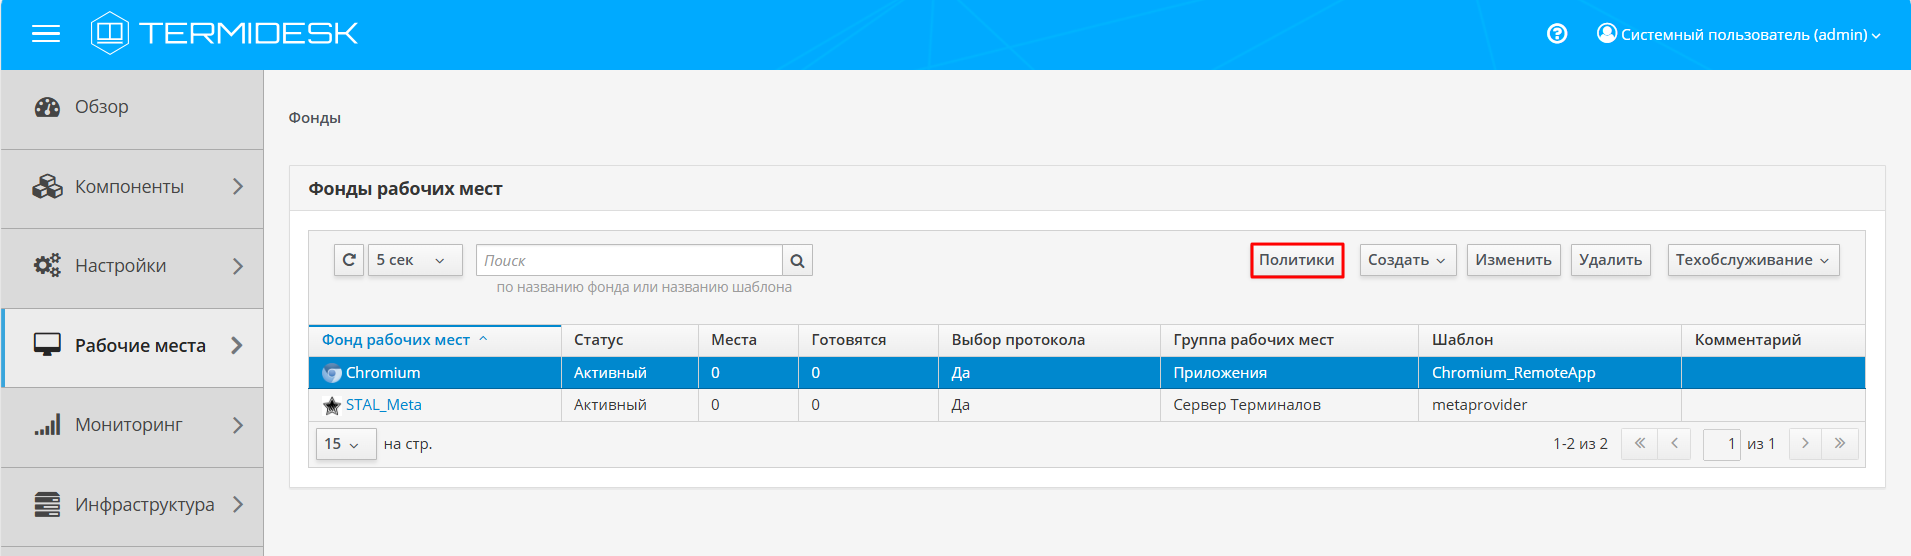Open the STAL_Meta fund link
Viewport: 1911px width, 556px height.
(384, 405)
